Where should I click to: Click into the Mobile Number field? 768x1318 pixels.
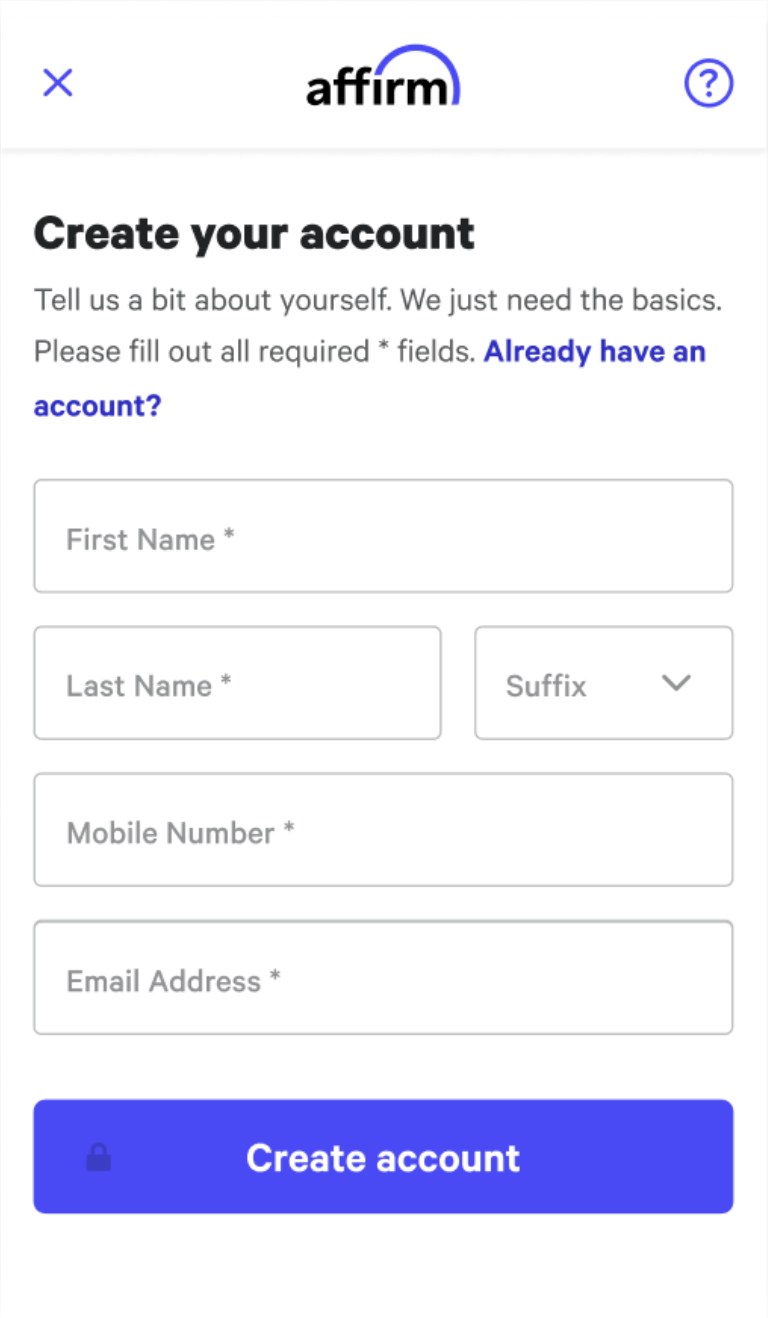pyautogui.click(x=383, y=830)
